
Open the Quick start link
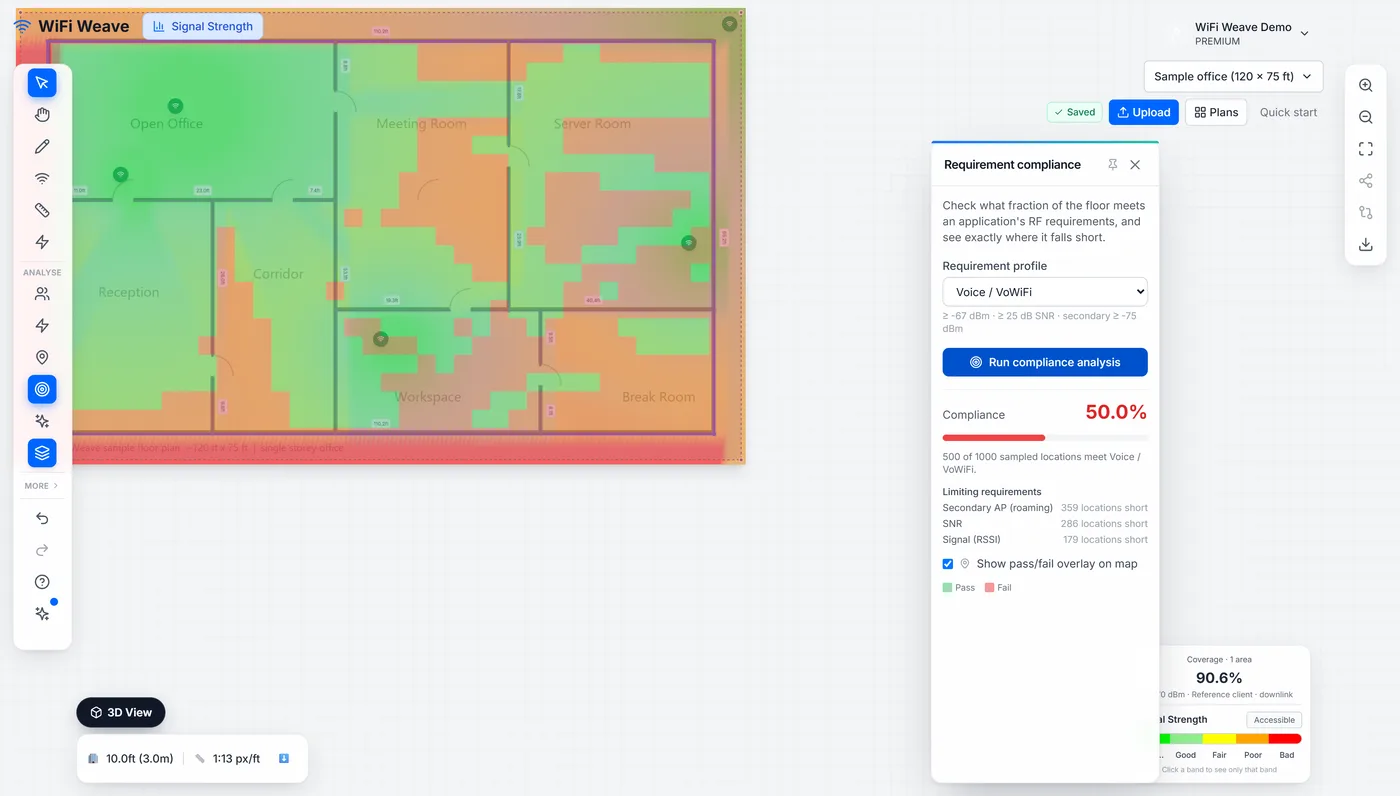(x=1288, y=112)
